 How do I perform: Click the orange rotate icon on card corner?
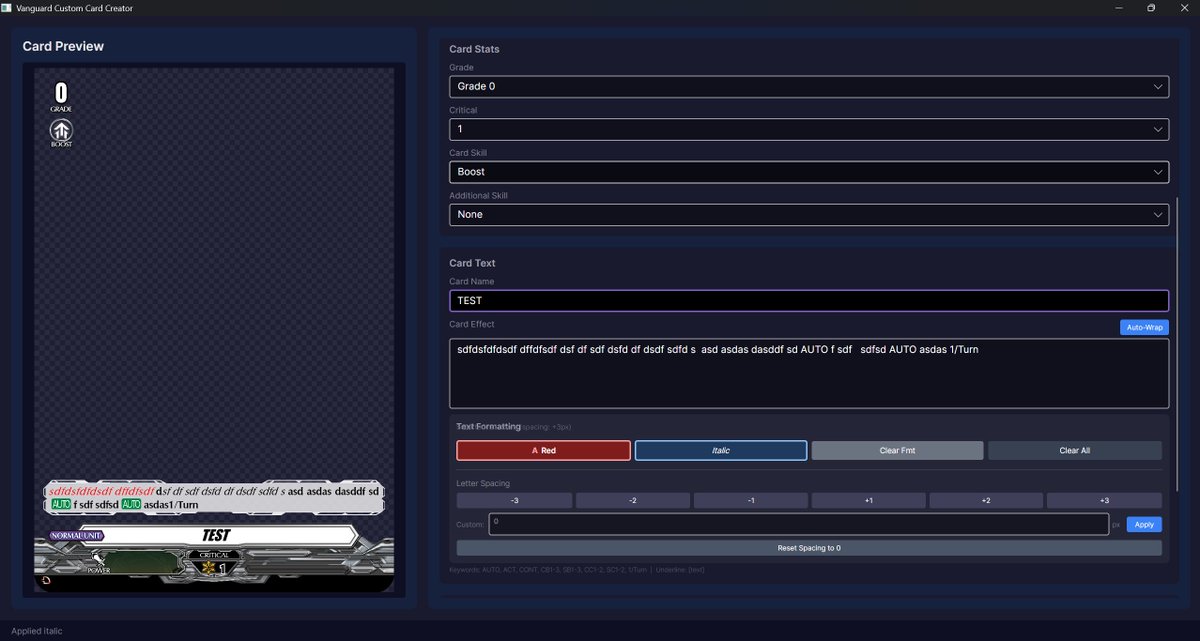[x=47, y=580]
